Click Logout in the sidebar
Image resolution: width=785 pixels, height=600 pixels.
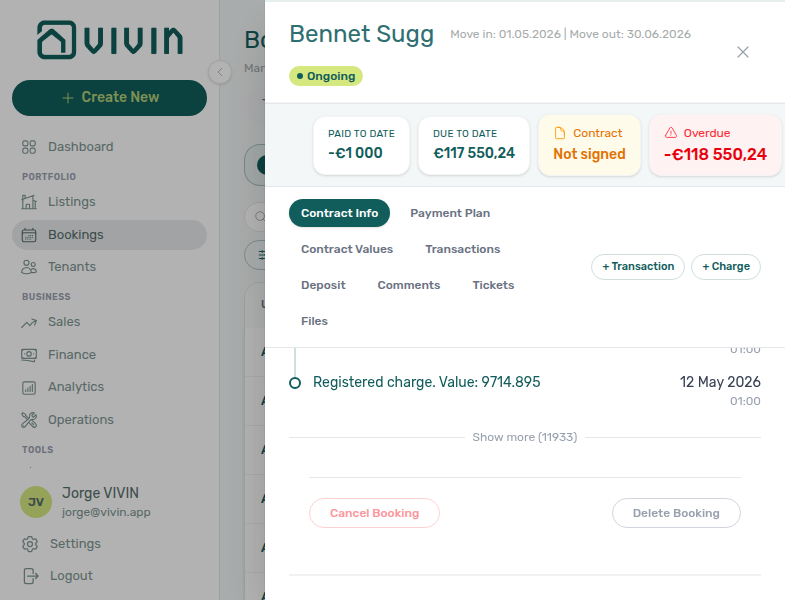click(110, 576)
